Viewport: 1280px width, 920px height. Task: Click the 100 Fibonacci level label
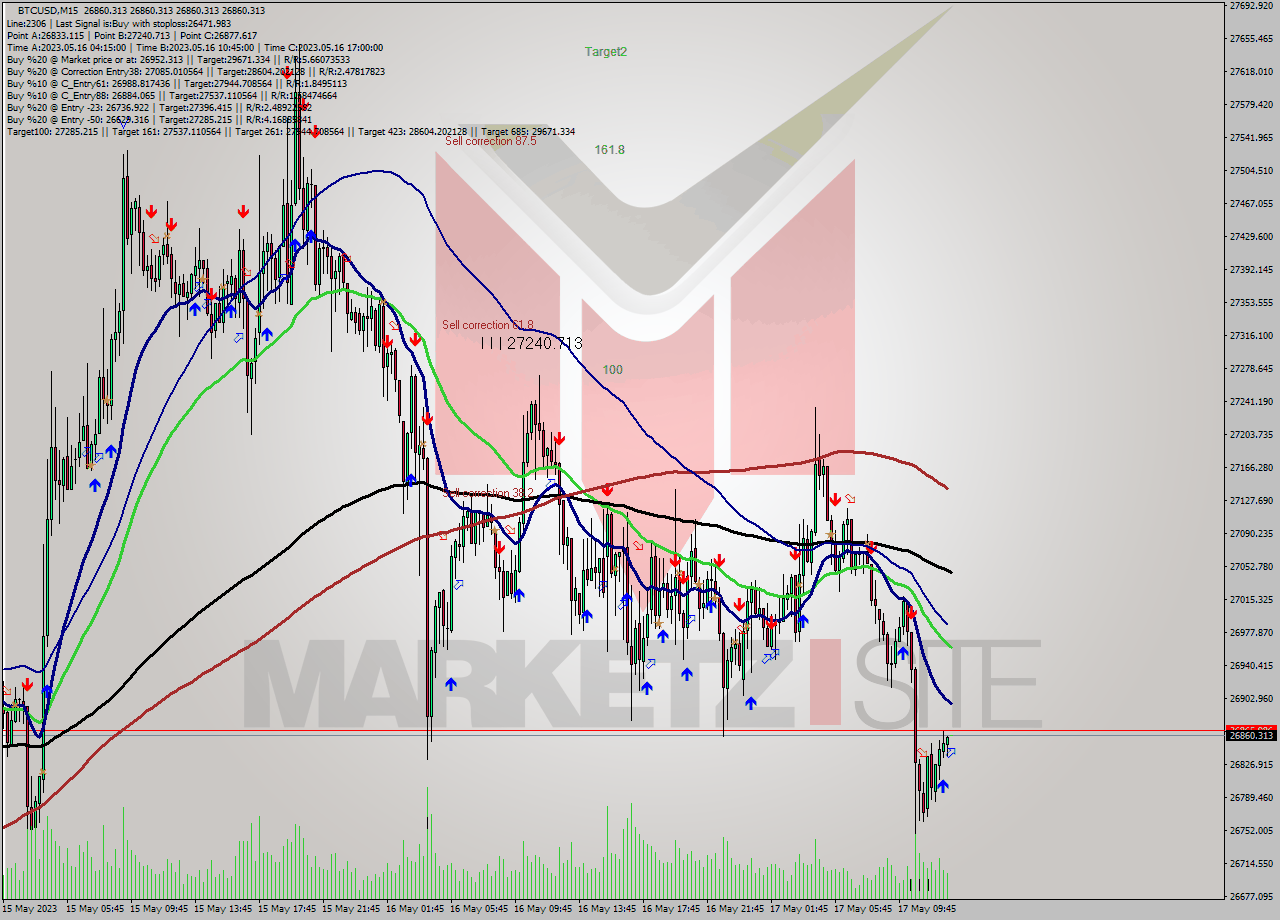(x=612, y=369)
